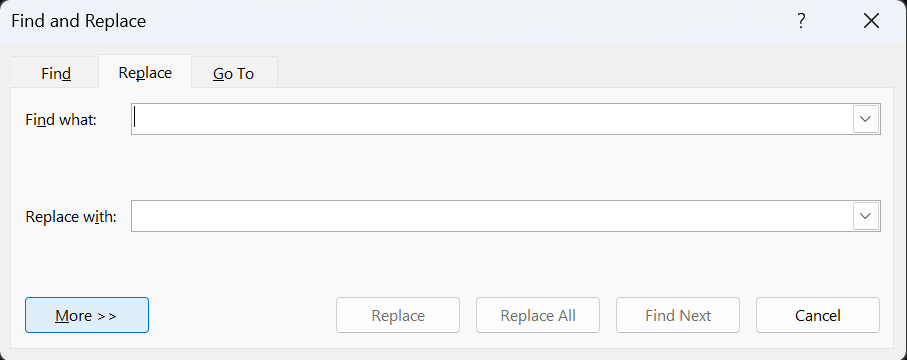The height and width of the screenshot is (360, 907).
Task: Click the Replace button
Action: coord(398,315)
